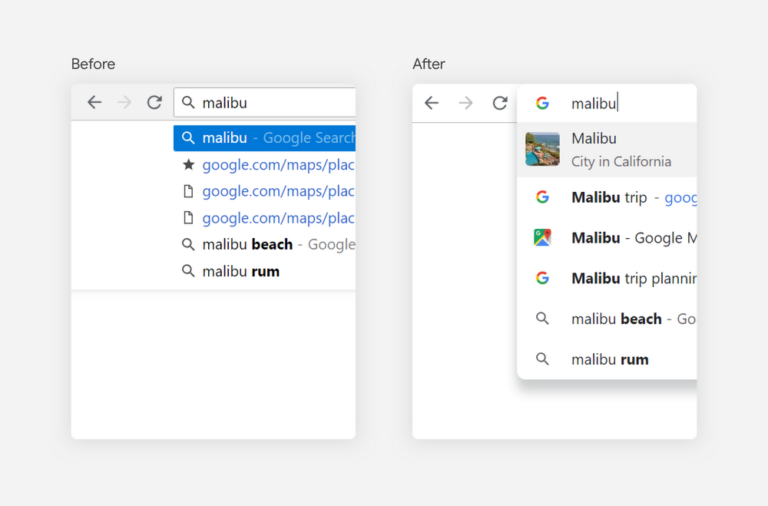Click the After address bar text field
The width and height of the screenshot is (768, 506).
[x=640, y=103]
